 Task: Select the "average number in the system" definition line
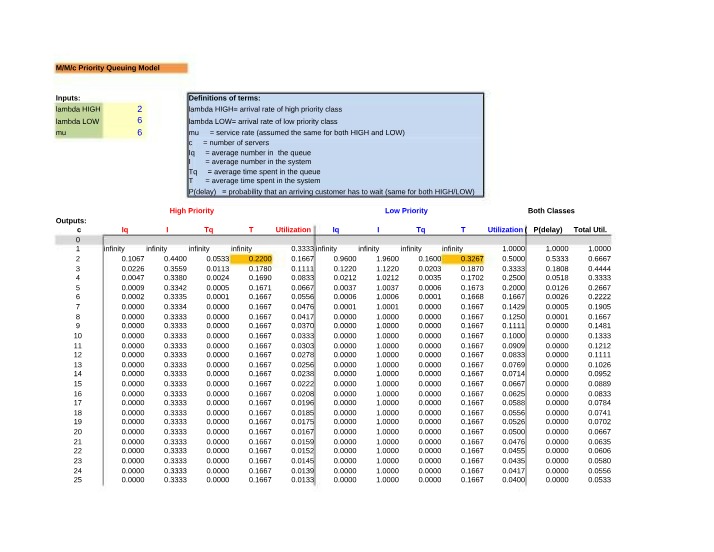(250, 162)
